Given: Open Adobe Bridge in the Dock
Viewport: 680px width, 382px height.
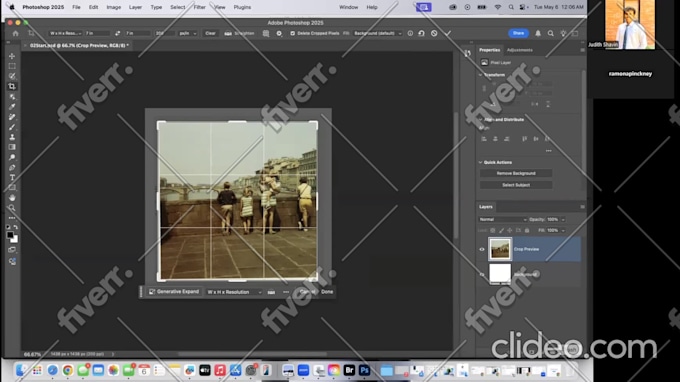Looking at the screenshot, I should tap(349, 370).
